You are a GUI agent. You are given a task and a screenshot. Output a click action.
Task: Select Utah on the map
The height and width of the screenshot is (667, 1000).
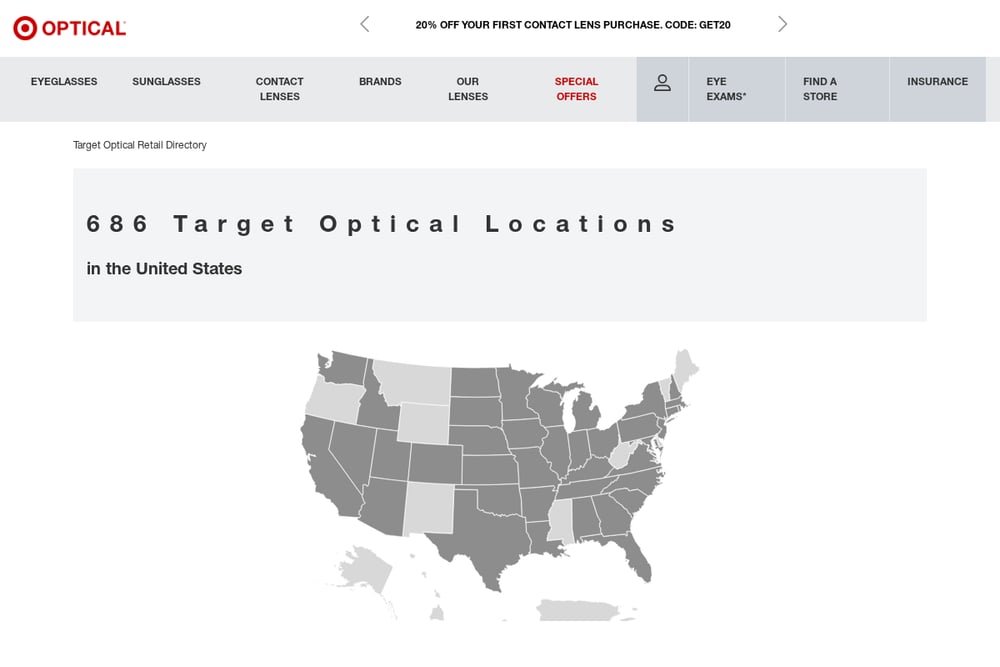point(391,454)
